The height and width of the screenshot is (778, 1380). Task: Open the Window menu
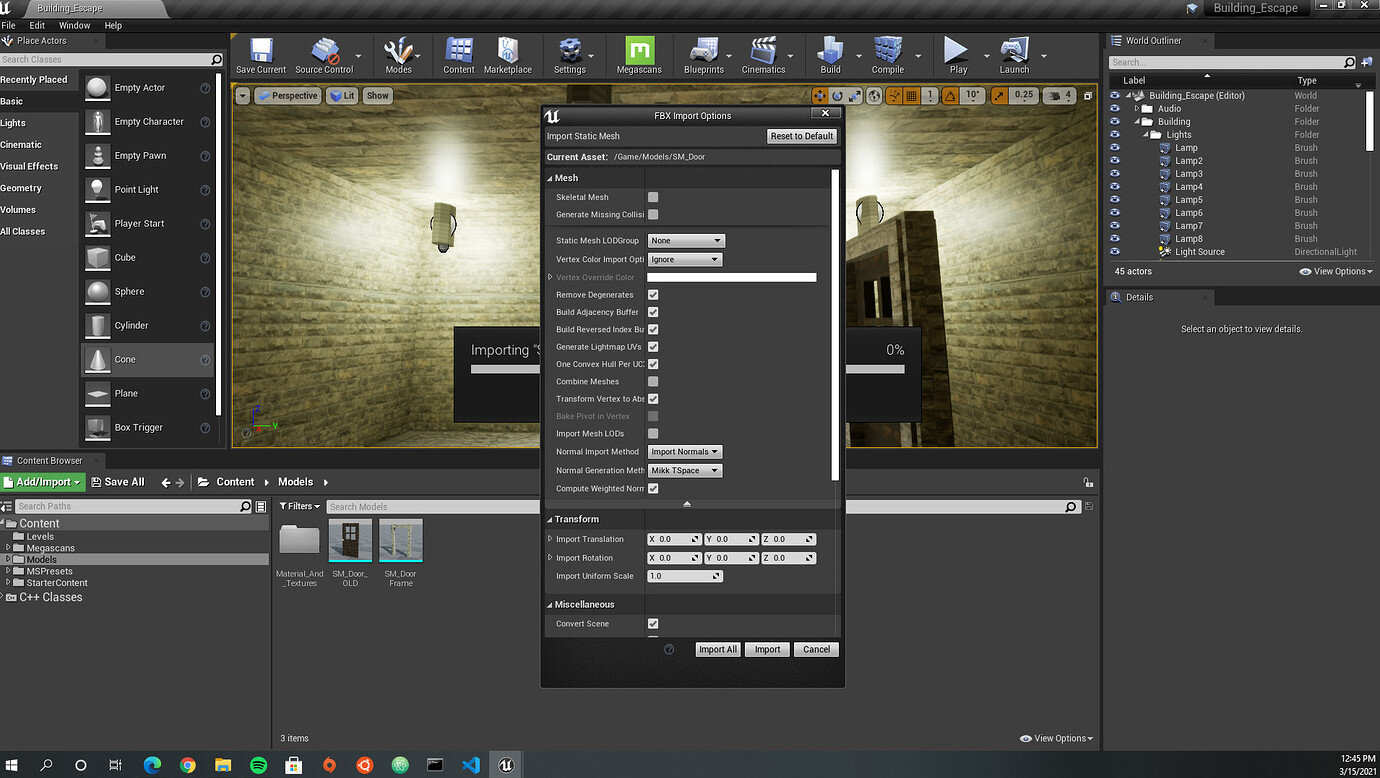pyautogui.click(x=74, y=25)
